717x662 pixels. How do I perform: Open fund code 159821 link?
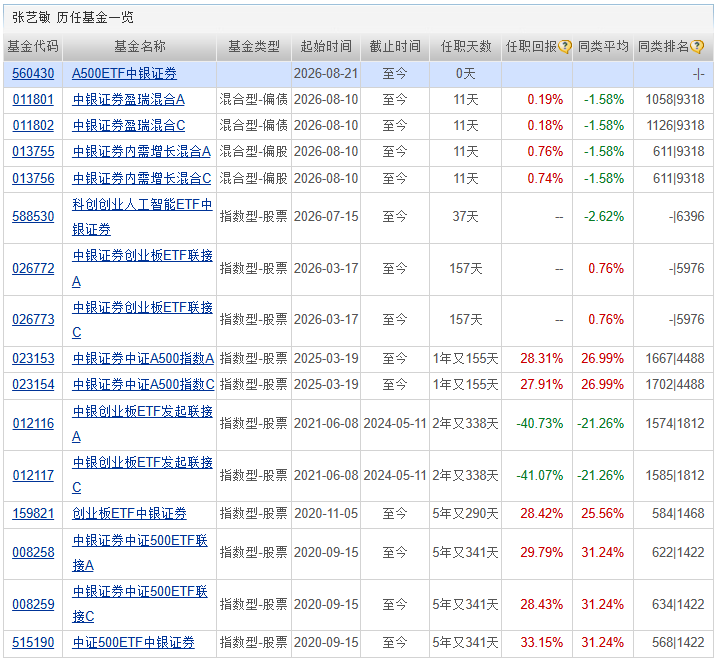33,513
